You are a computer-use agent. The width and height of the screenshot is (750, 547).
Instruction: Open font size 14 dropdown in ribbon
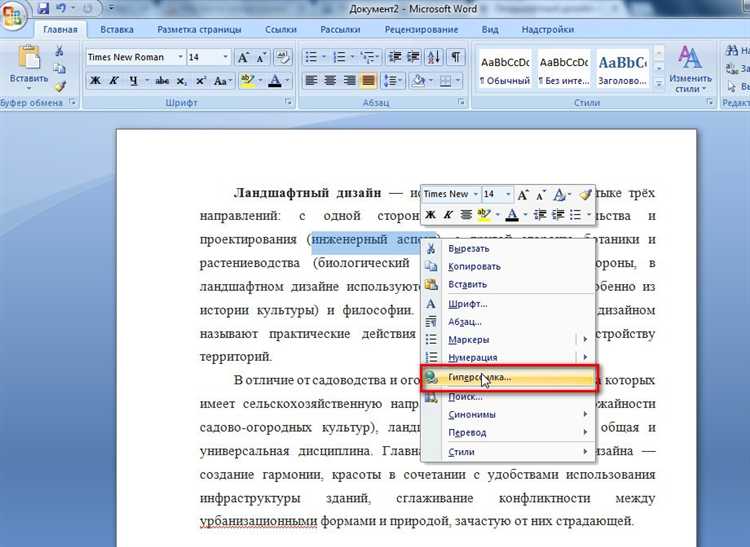click(x=225, y=57)
